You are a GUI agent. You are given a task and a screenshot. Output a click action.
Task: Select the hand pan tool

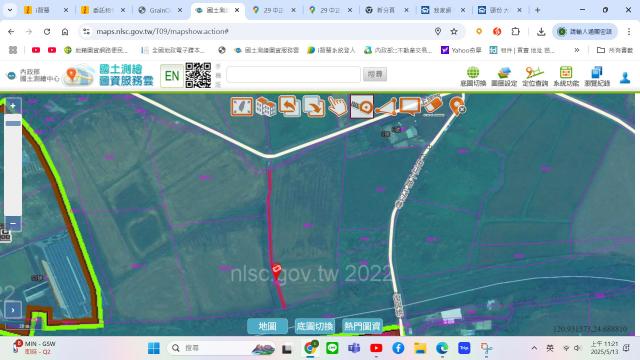[x=338, y=107]
